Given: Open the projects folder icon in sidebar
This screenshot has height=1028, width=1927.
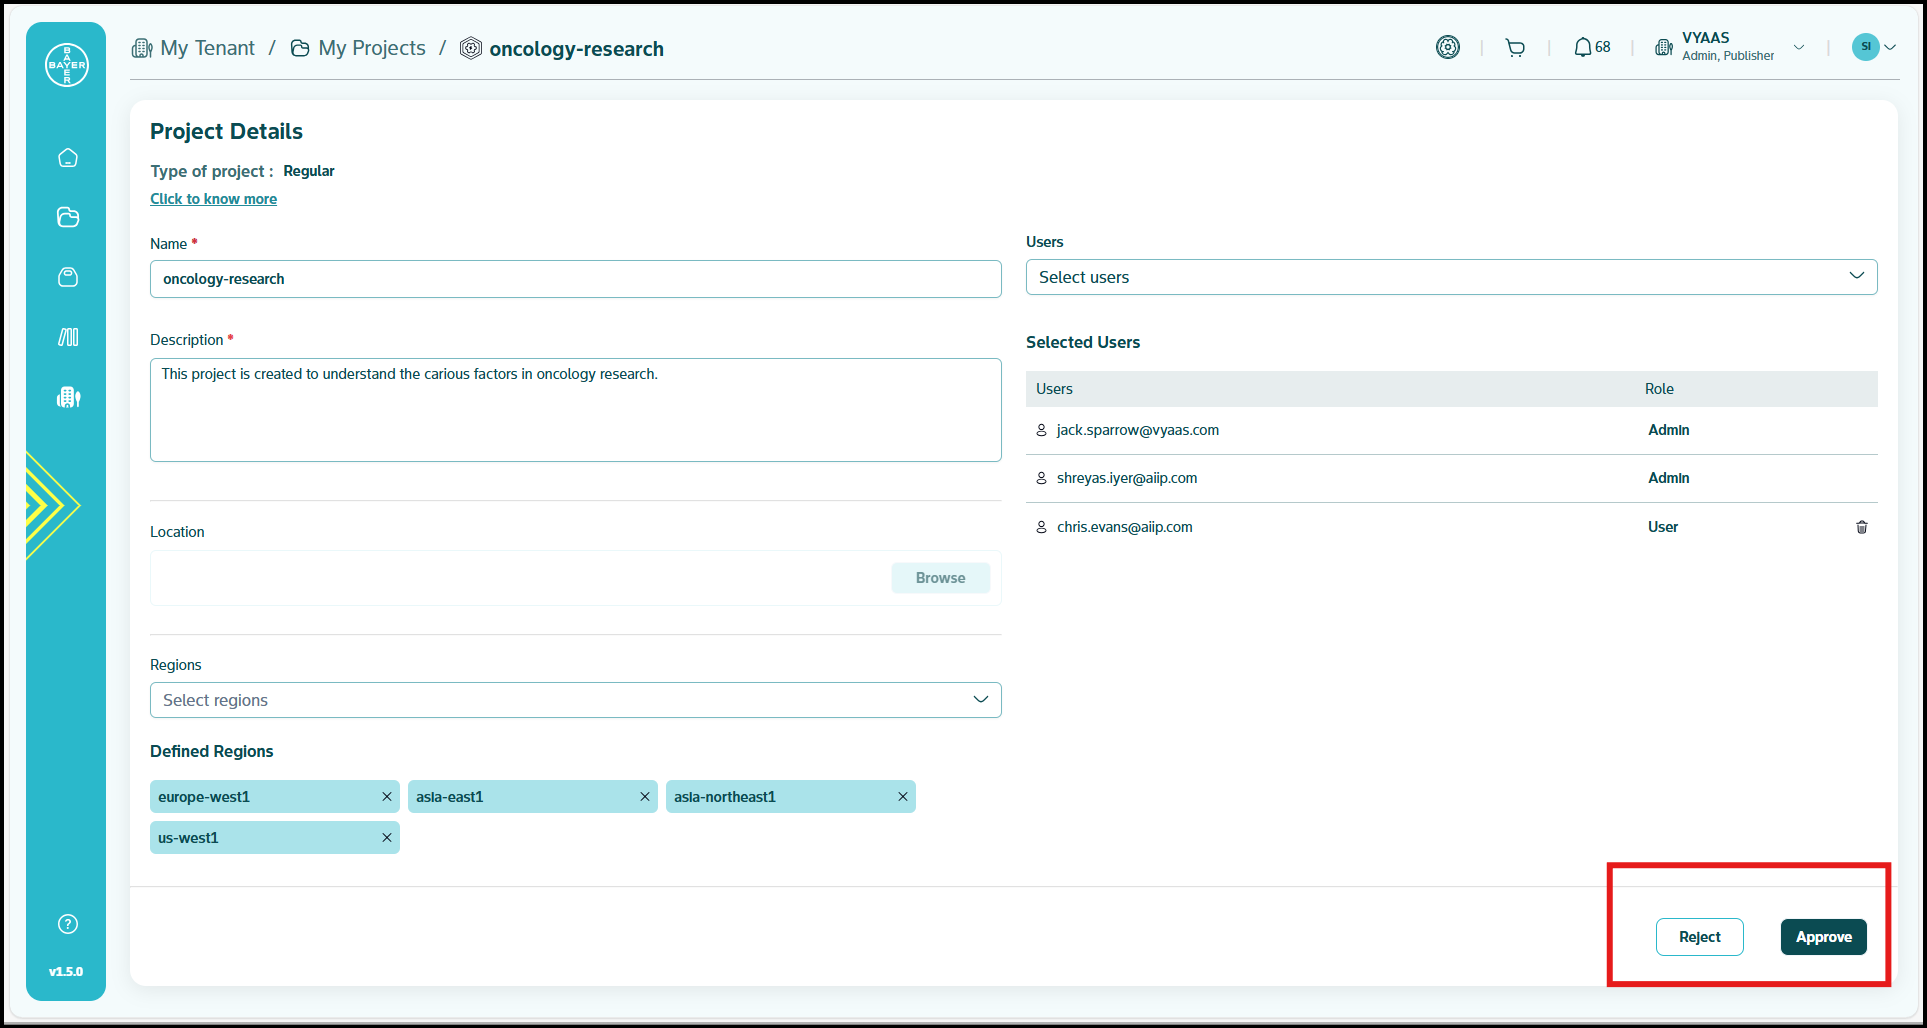Looking at the screenshot, I should pyautogui.click(x=68, y=217).
